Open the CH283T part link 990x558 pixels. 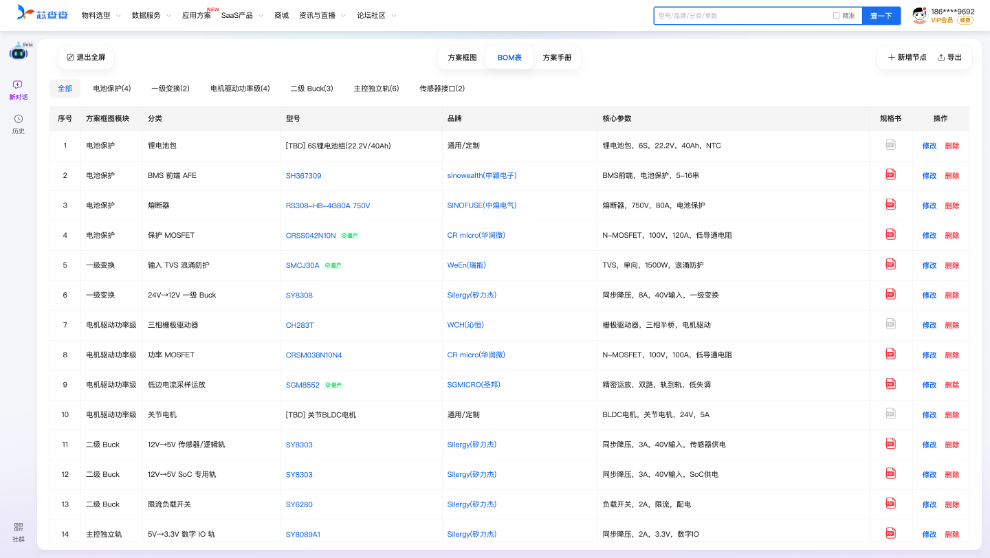[300, 325]
